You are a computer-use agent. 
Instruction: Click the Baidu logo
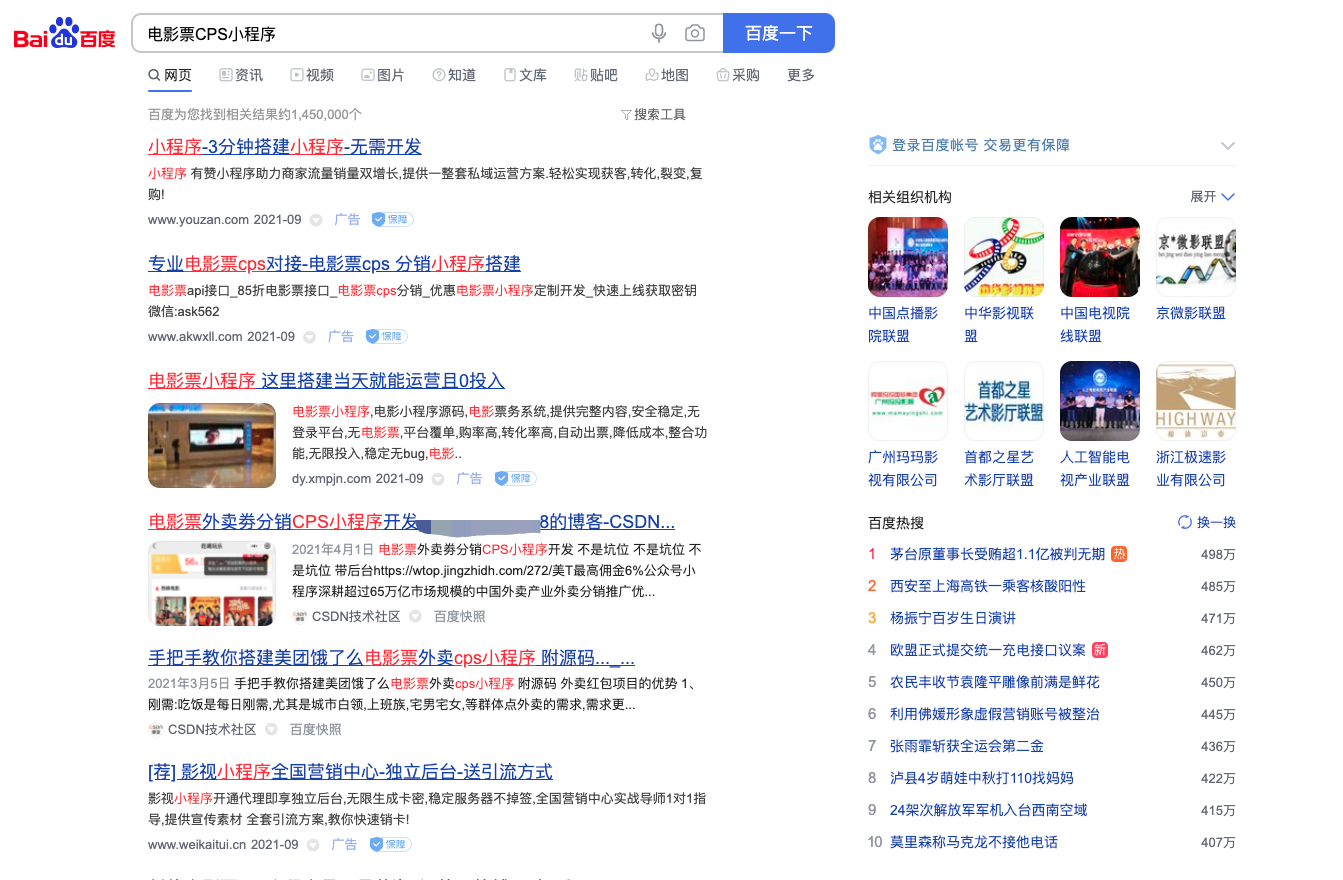coord(65,34)
